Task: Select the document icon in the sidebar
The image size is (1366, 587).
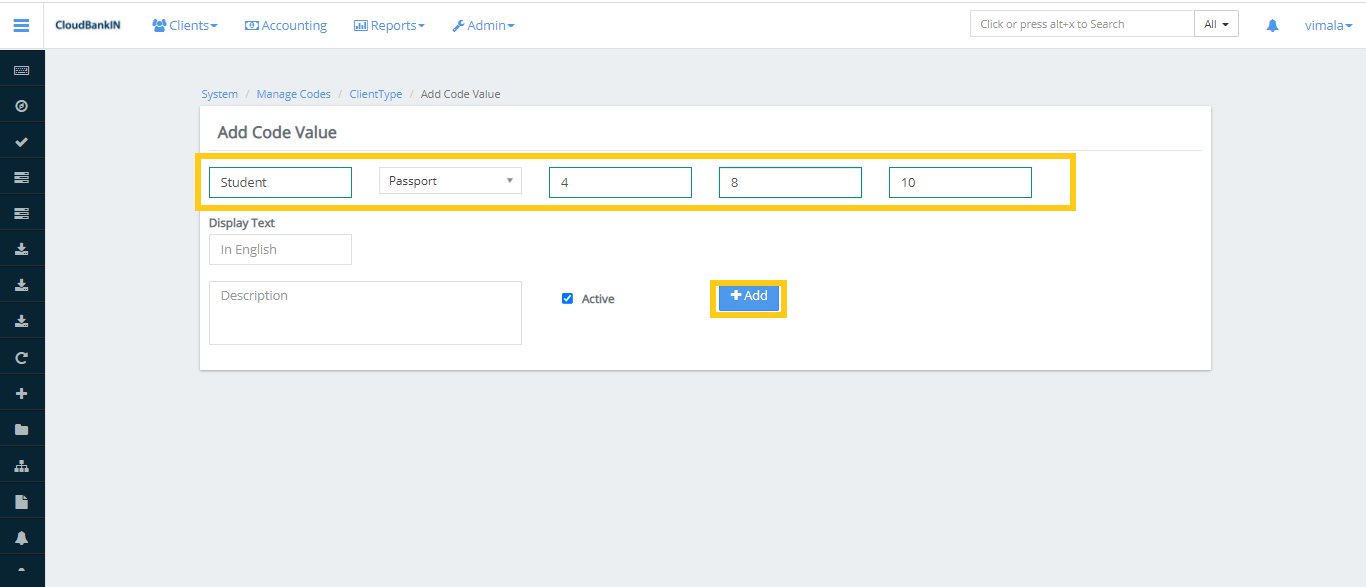Action: (22, 500)
